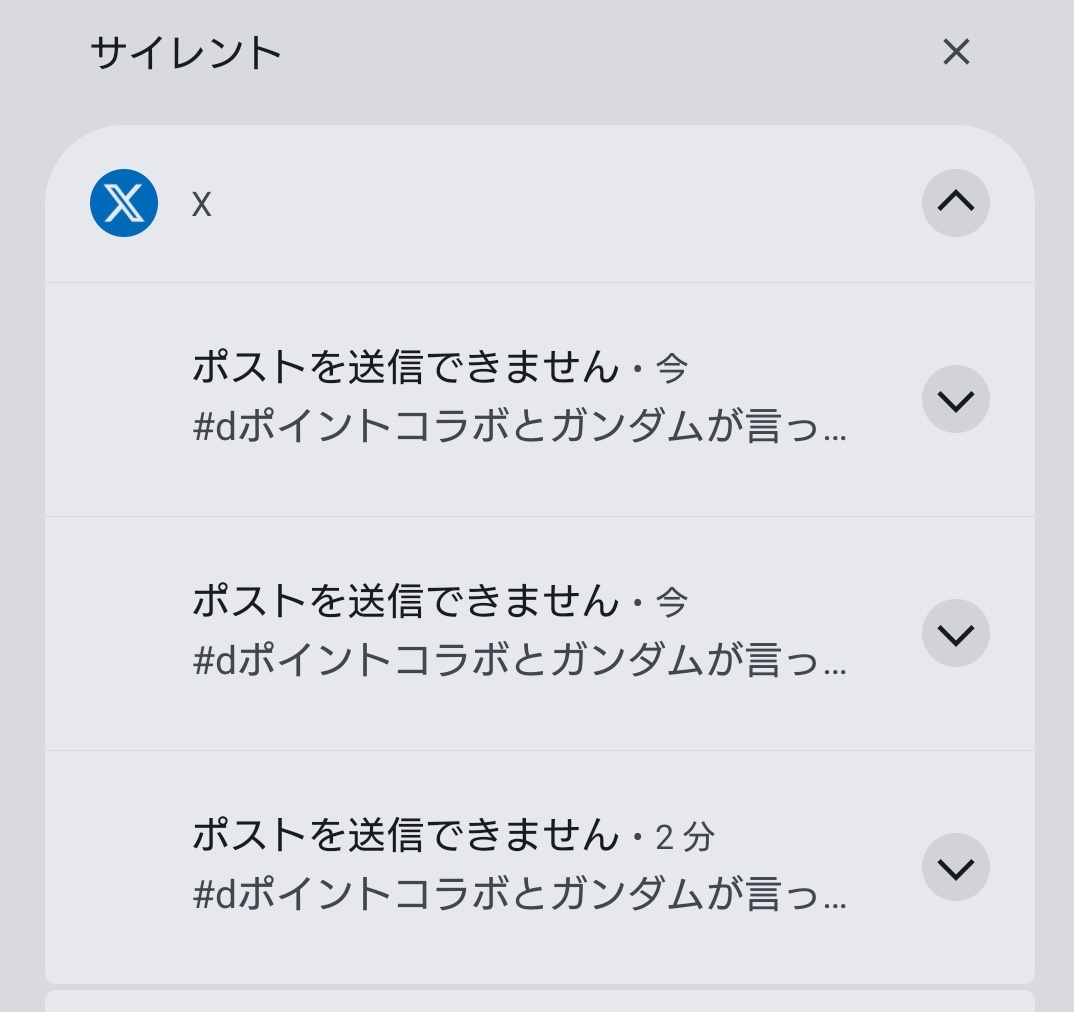Tap the 2 分 timestamp on third notification
Image resolution: width=1074 pixels, height=1012 pixels.
(685, 837)
